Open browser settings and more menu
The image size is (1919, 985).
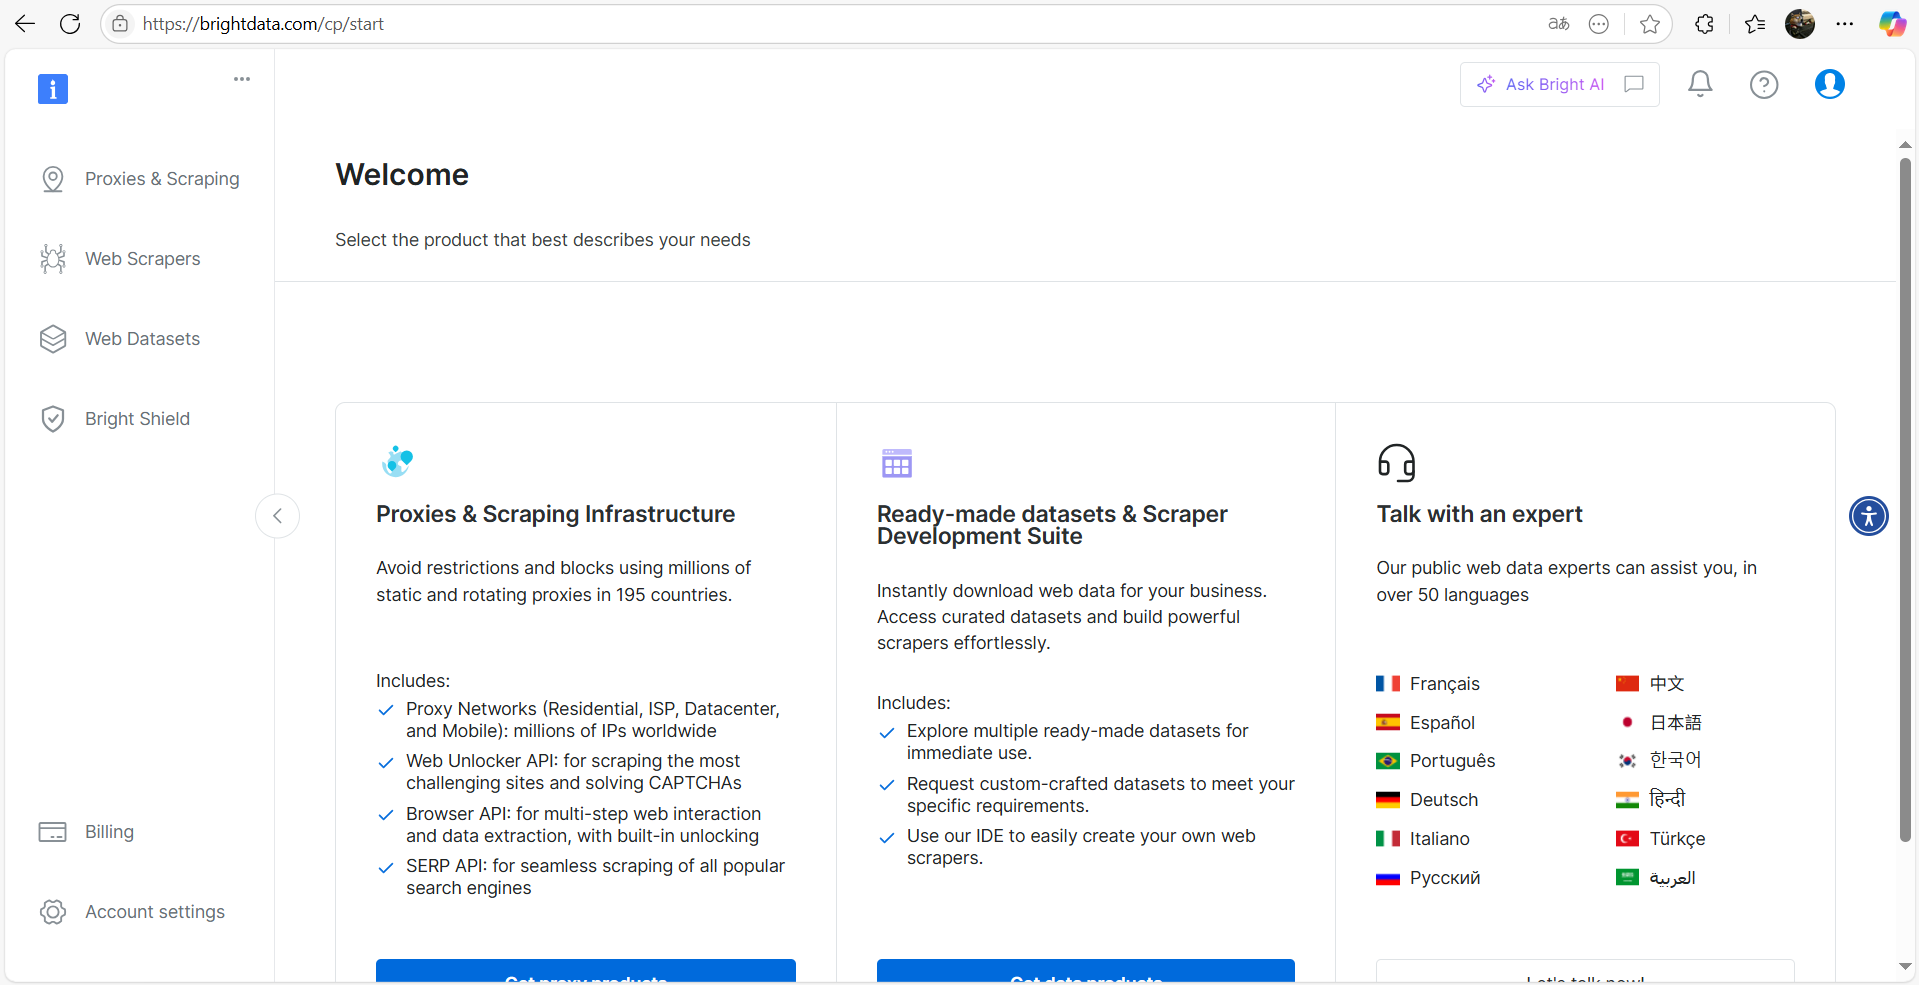point(1845,24)
